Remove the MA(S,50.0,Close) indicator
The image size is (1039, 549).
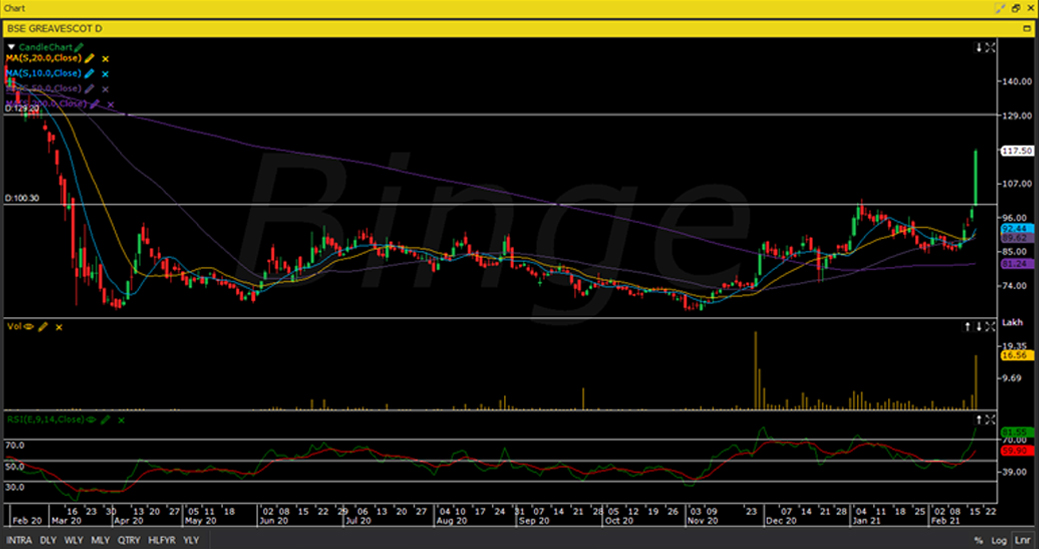point(105,89)
